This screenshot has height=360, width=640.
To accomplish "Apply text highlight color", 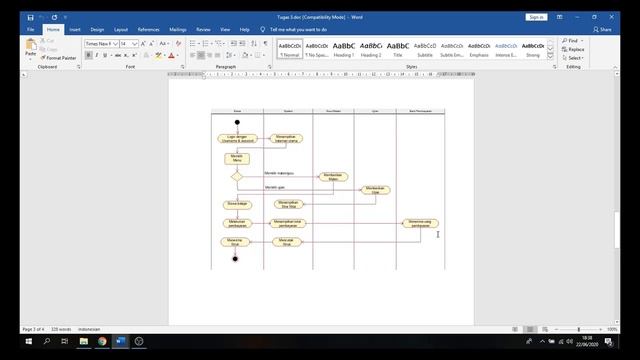I will click(158, 55).
